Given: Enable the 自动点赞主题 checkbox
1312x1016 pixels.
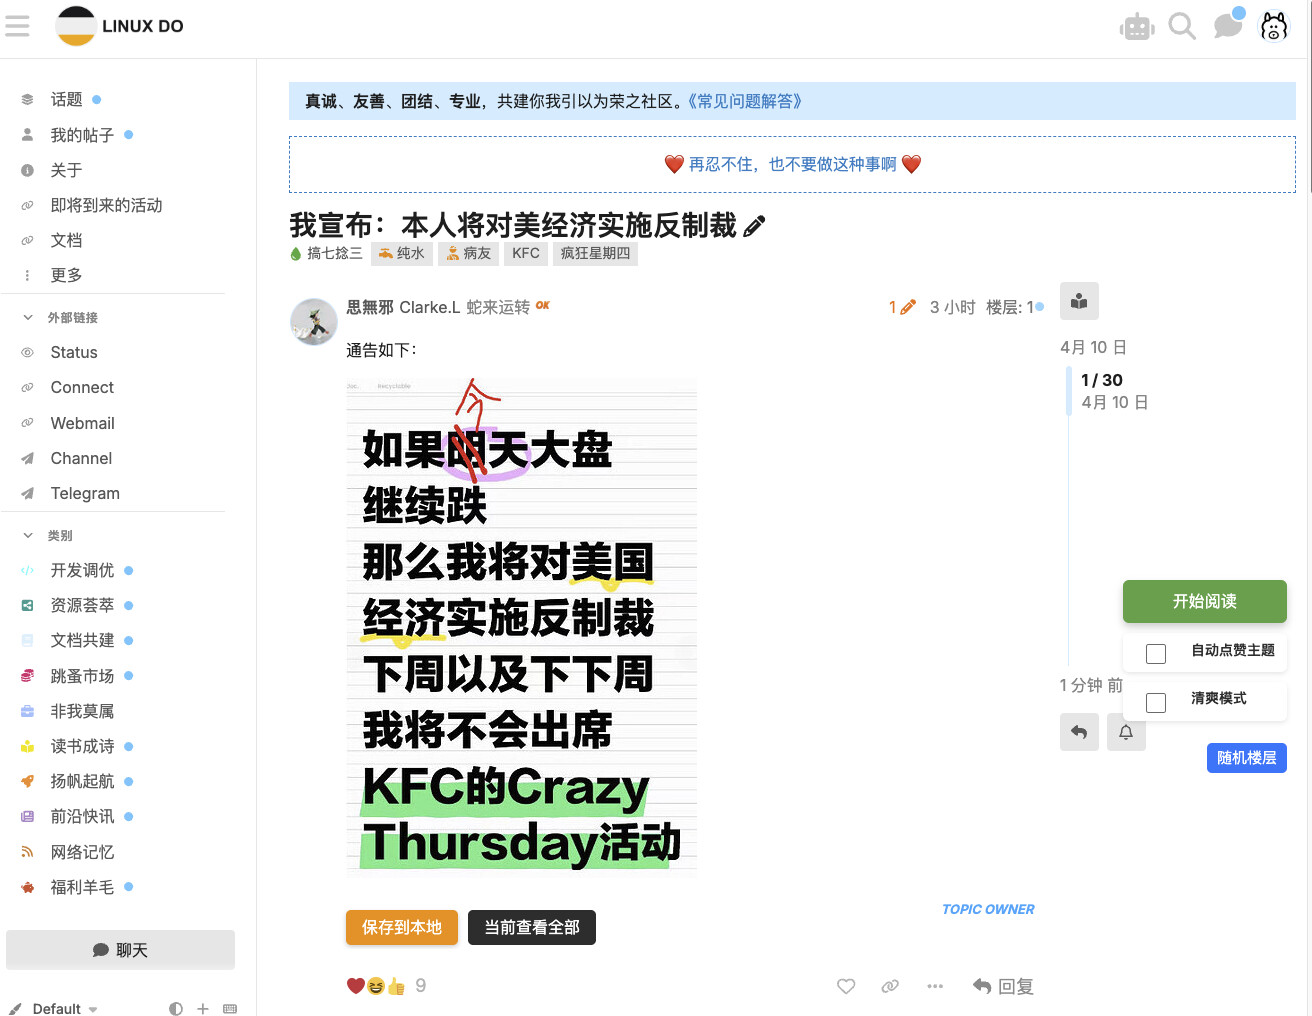Looking at the screenshot, I should click(1156, 654).
